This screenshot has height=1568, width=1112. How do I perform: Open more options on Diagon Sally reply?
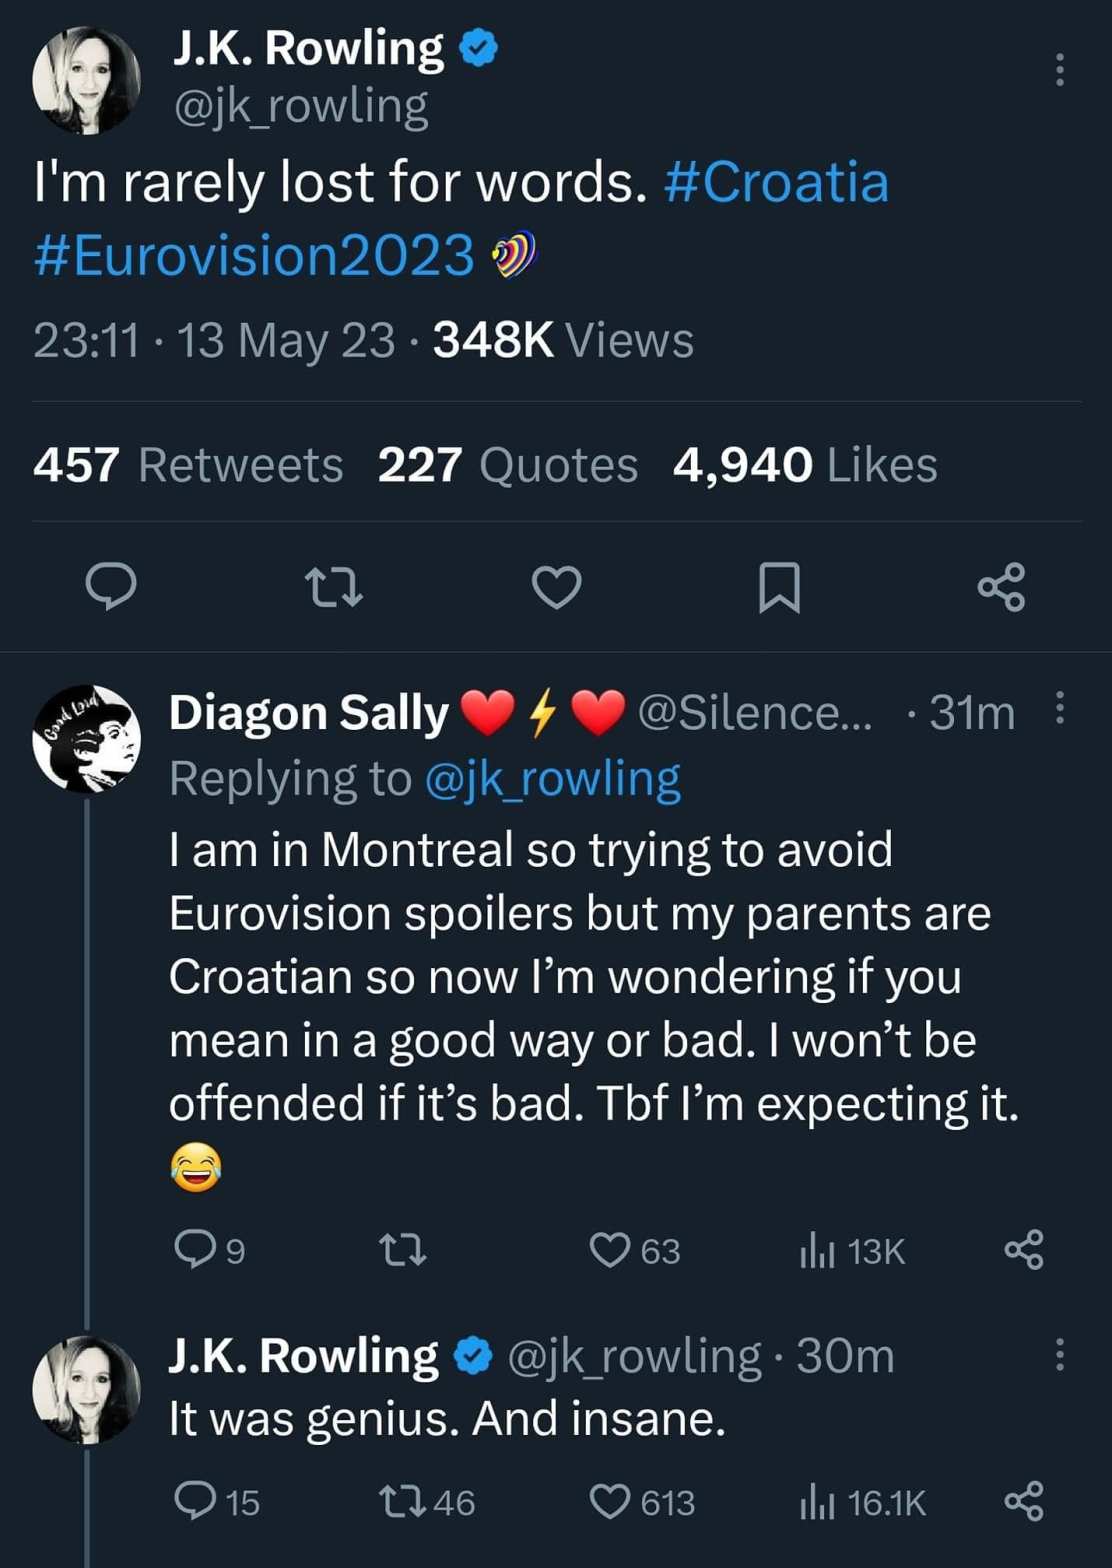[1060, 712]
